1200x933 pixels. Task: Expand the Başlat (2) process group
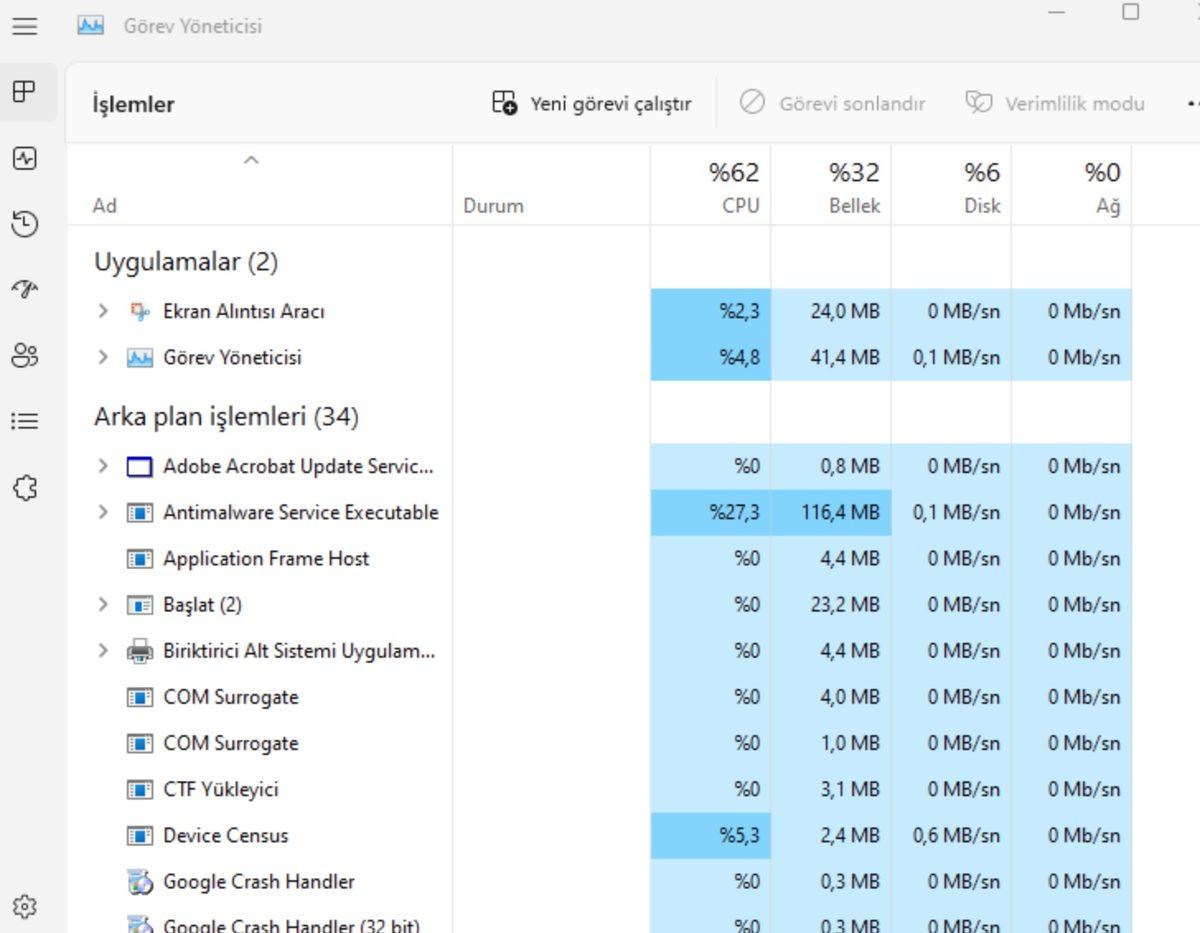[x=101, y=604]
